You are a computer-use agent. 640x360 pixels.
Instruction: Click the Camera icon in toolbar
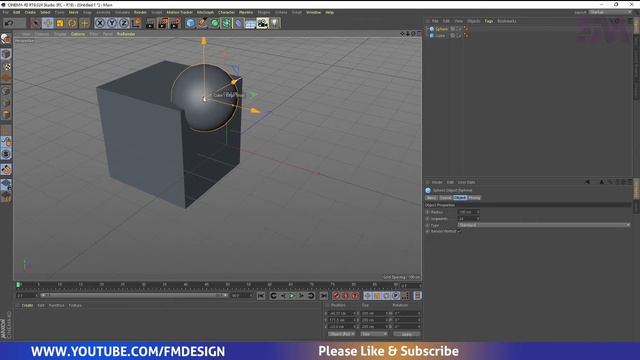[262, 23]
